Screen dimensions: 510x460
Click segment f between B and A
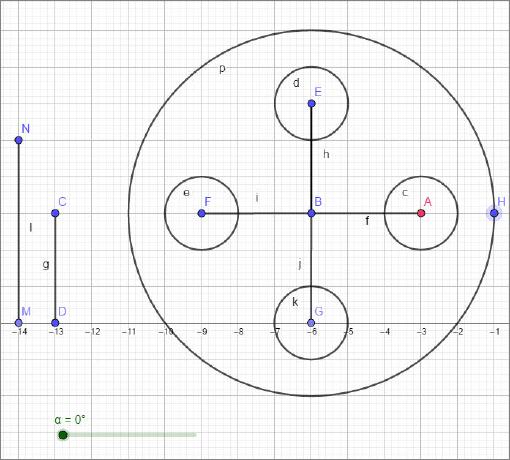[366, 213]
